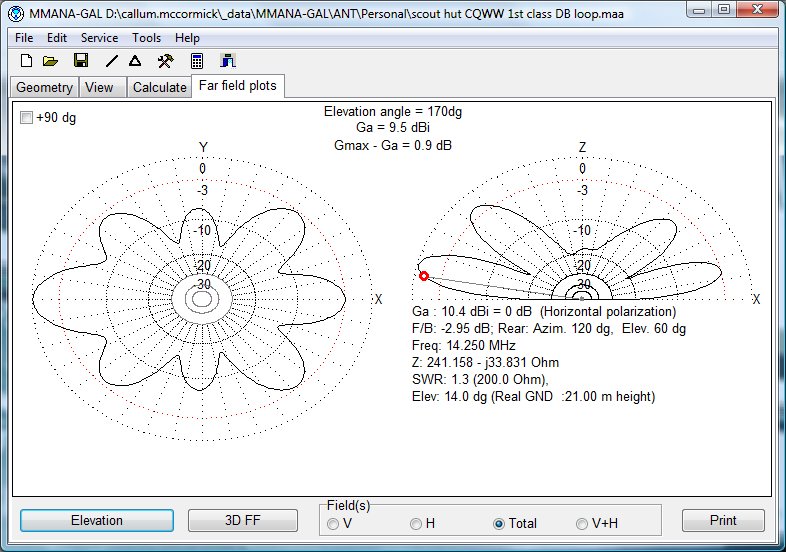Screen dimensions: 786x552
Task: Expand the Tools menu
Action: pos(146,37)
